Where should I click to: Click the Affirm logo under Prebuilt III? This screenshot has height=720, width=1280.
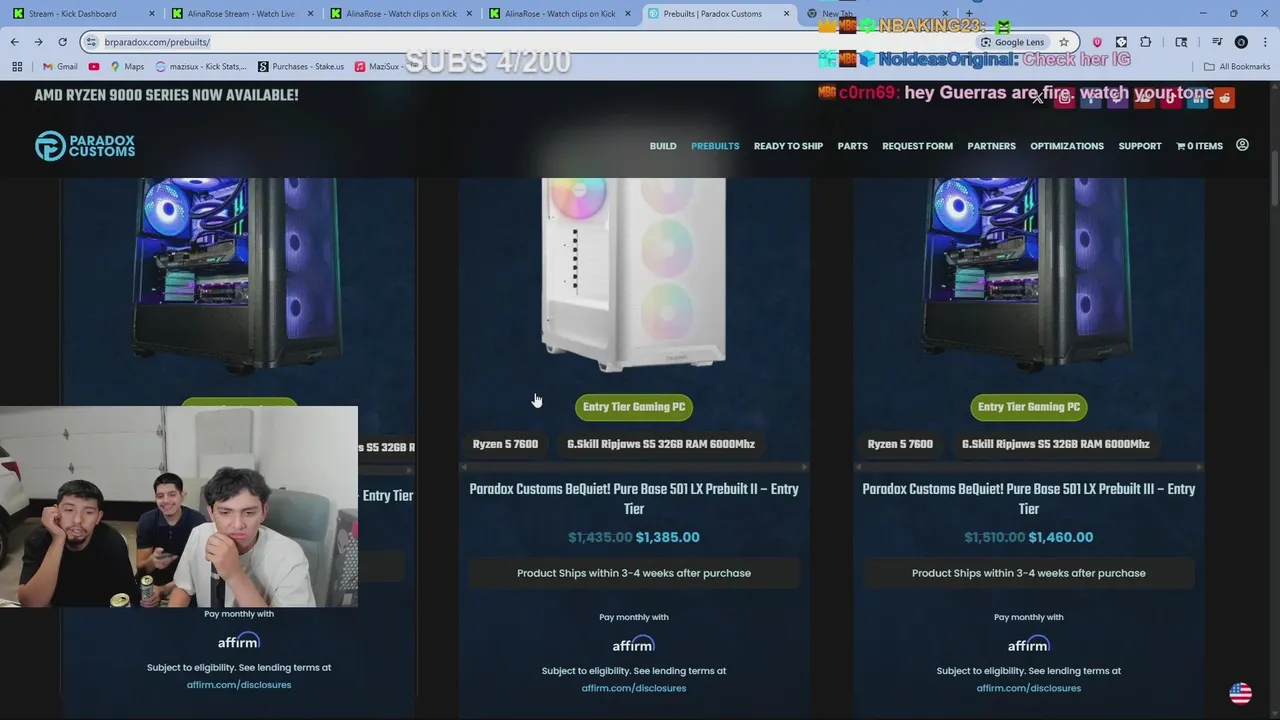click(x=1029, y=644)
